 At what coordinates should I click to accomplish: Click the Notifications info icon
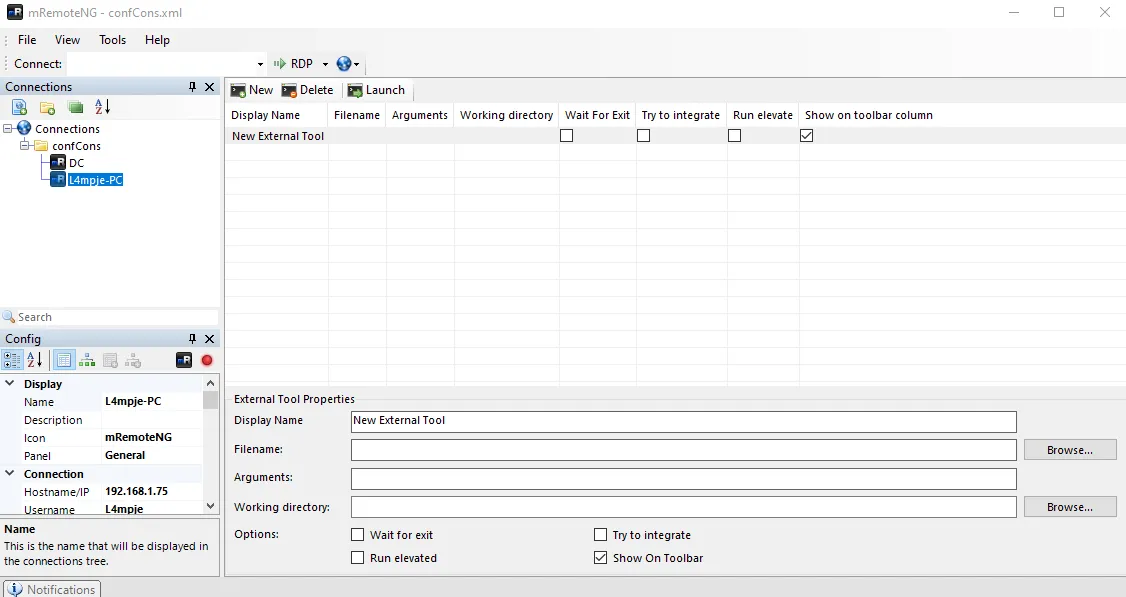click(x=14, y=589)
